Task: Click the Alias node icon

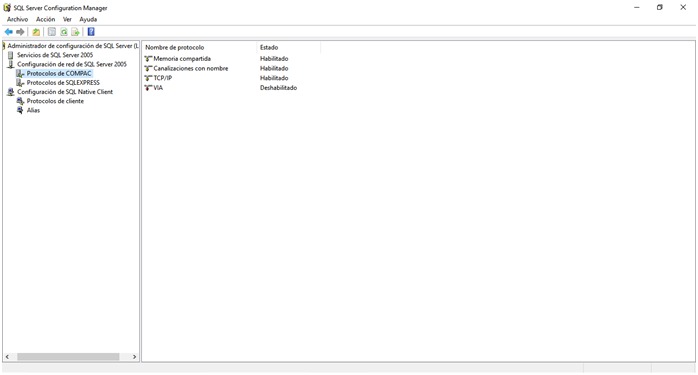Action: tap(20, 110)
